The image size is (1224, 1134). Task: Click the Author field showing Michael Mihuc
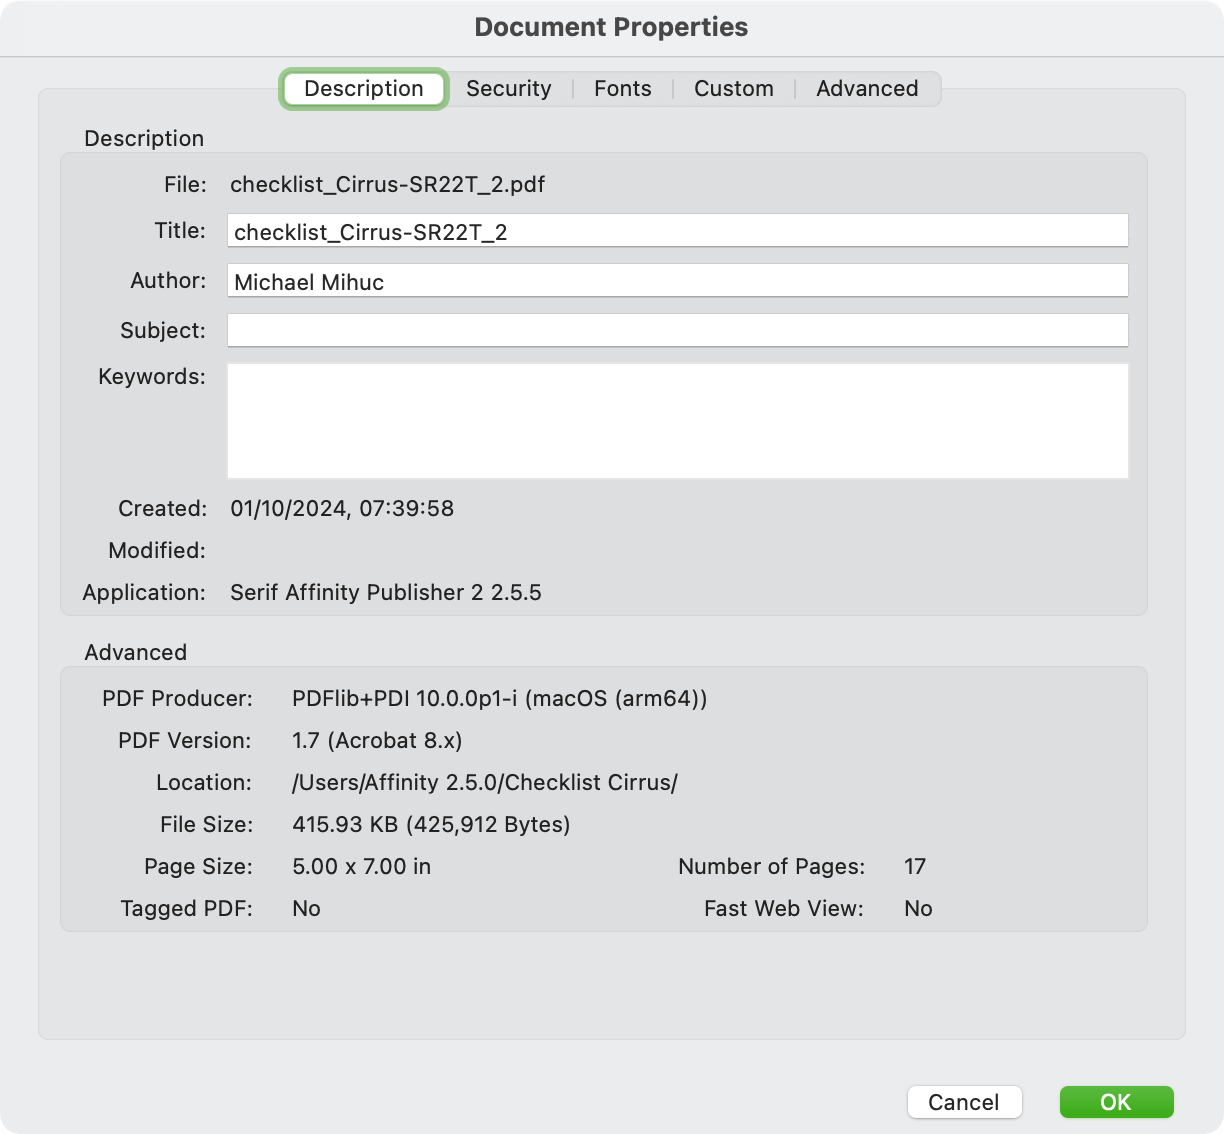click(x=677, y=281)
